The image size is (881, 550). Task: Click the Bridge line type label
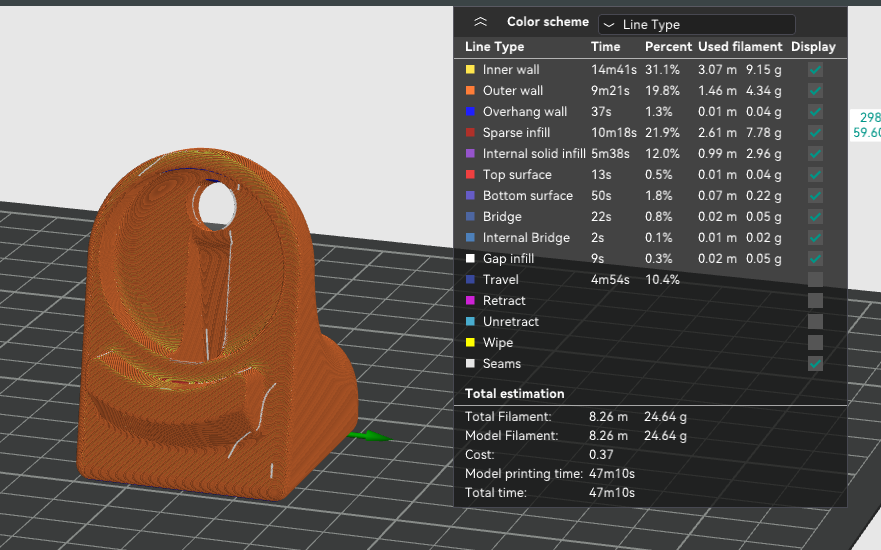click(502, 217)
